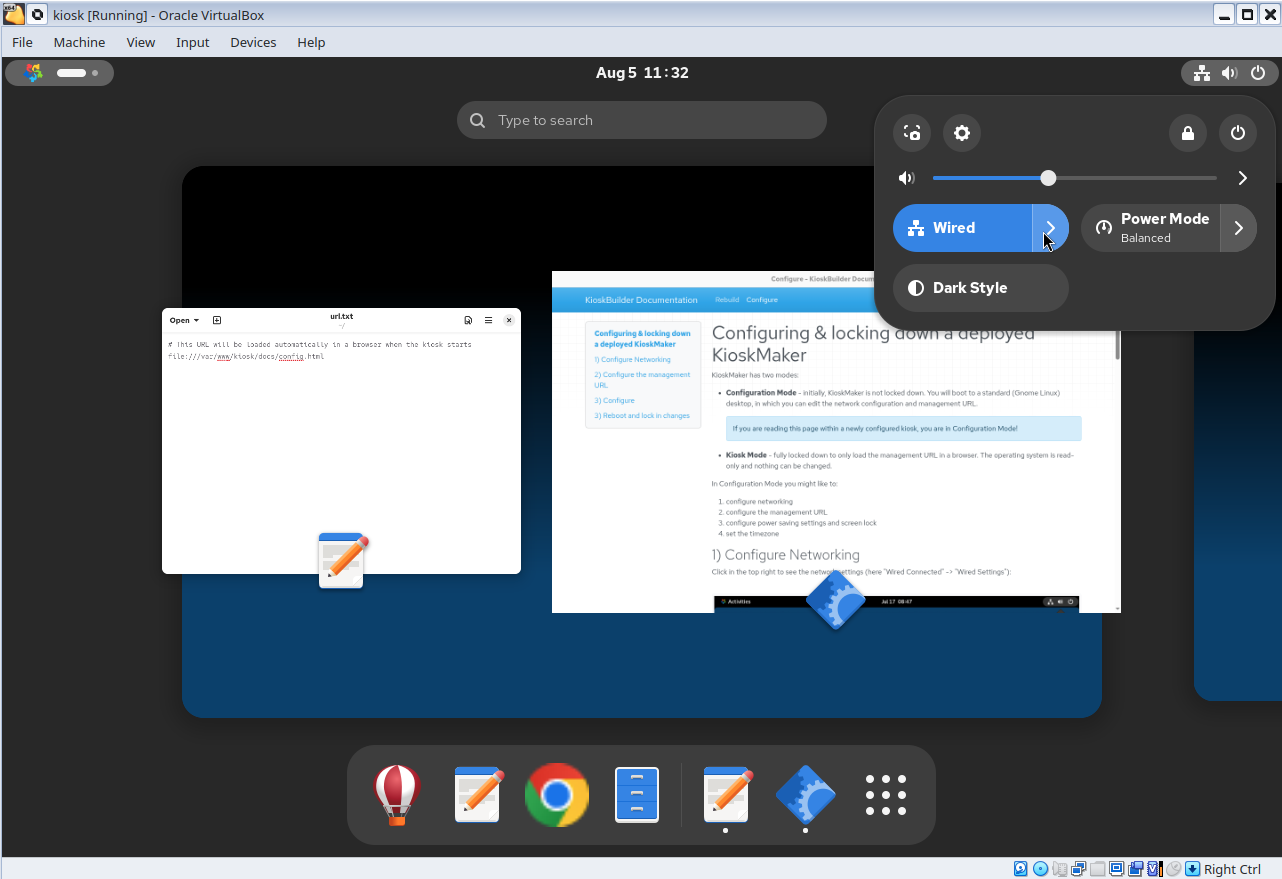This screenshot has height=879, width=1282.
Task: Focus the Type to search field
Action: (x=642, y=120)
